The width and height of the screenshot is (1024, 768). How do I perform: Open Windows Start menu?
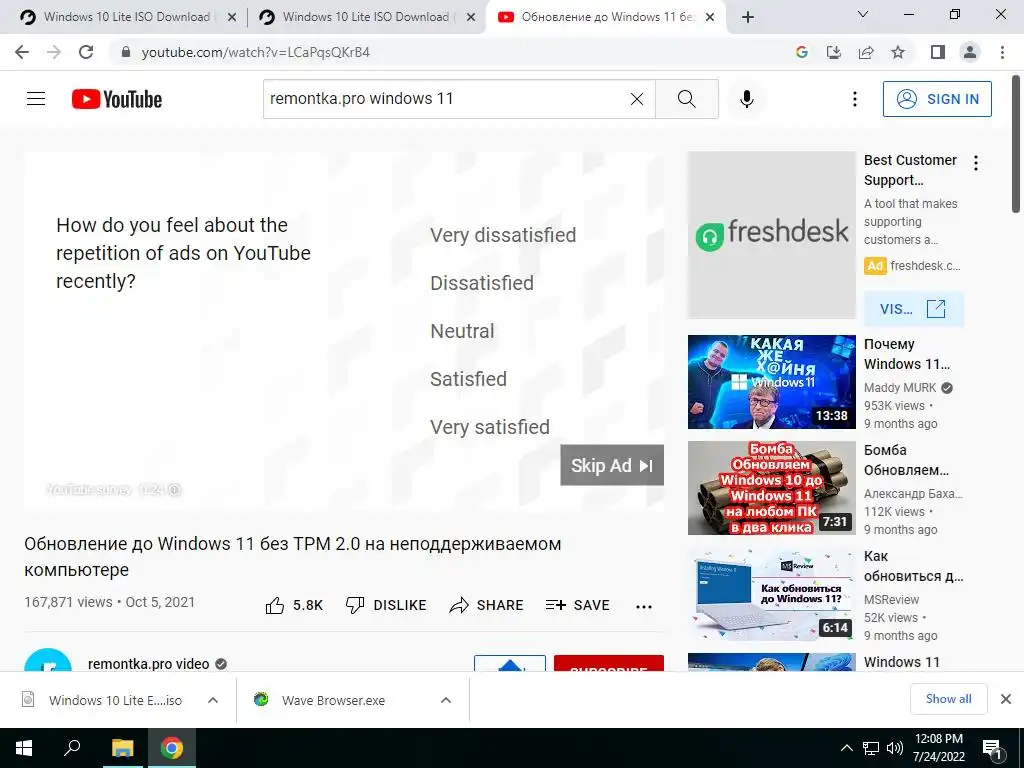pos(24,748)
